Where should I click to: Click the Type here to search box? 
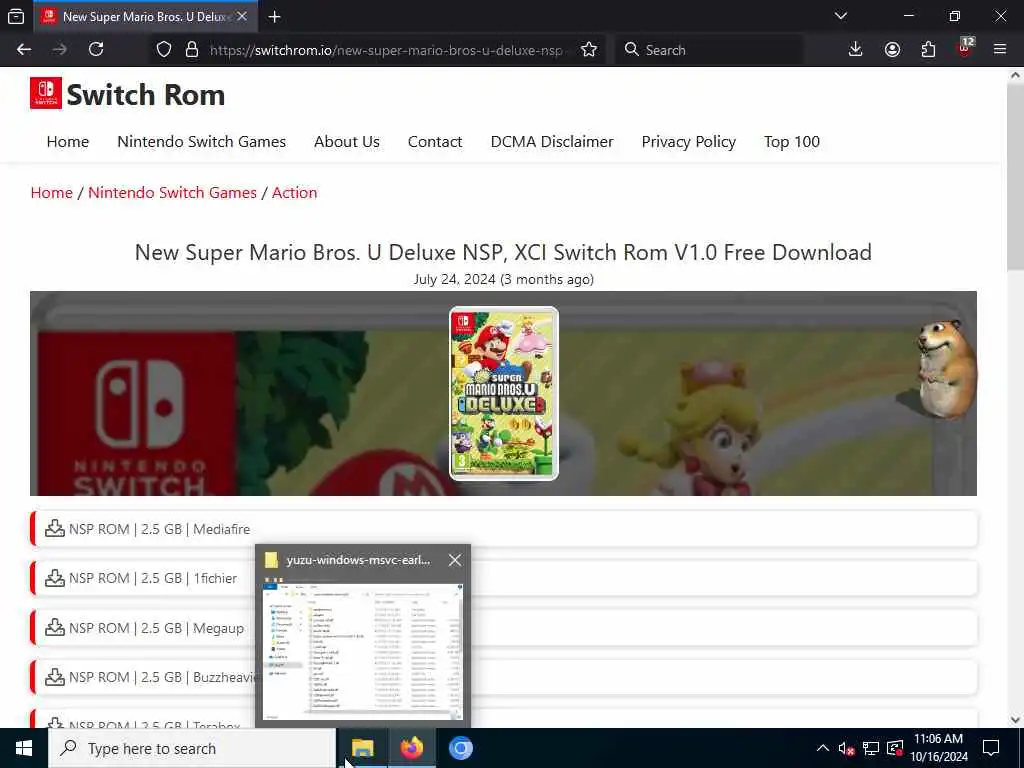(x=192, y=748)
